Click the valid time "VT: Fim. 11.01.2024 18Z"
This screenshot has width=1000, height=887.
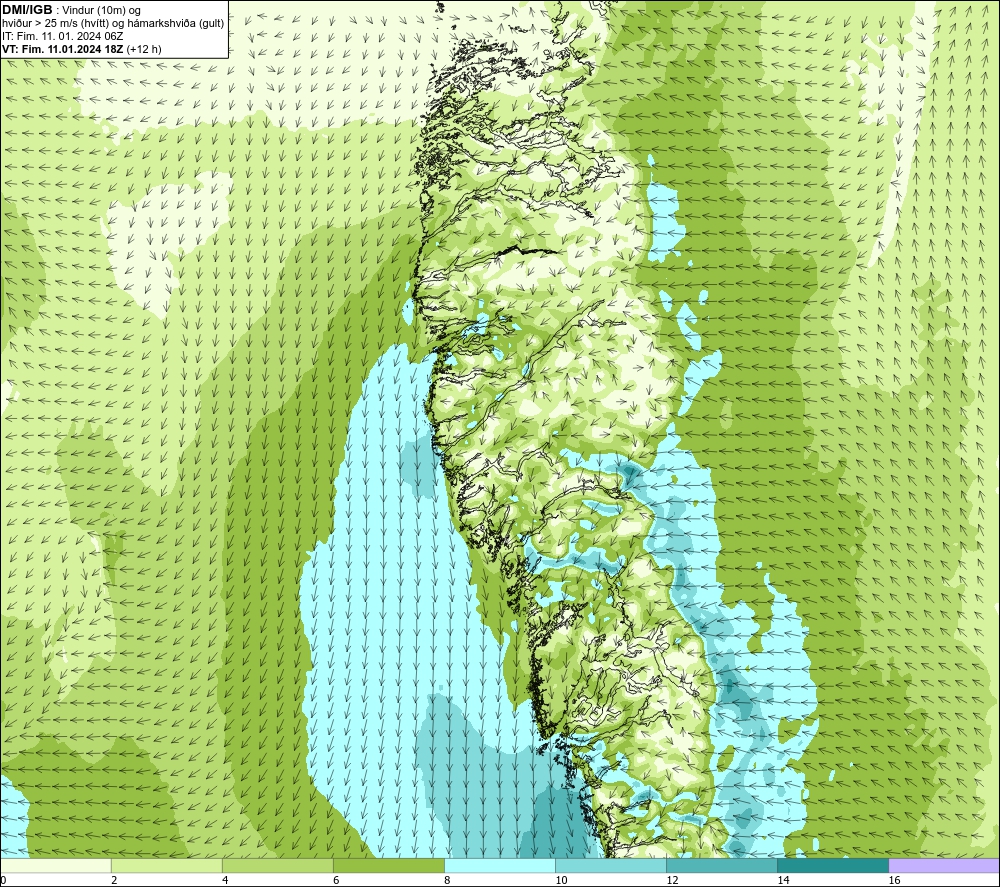(x=63, y=48)
